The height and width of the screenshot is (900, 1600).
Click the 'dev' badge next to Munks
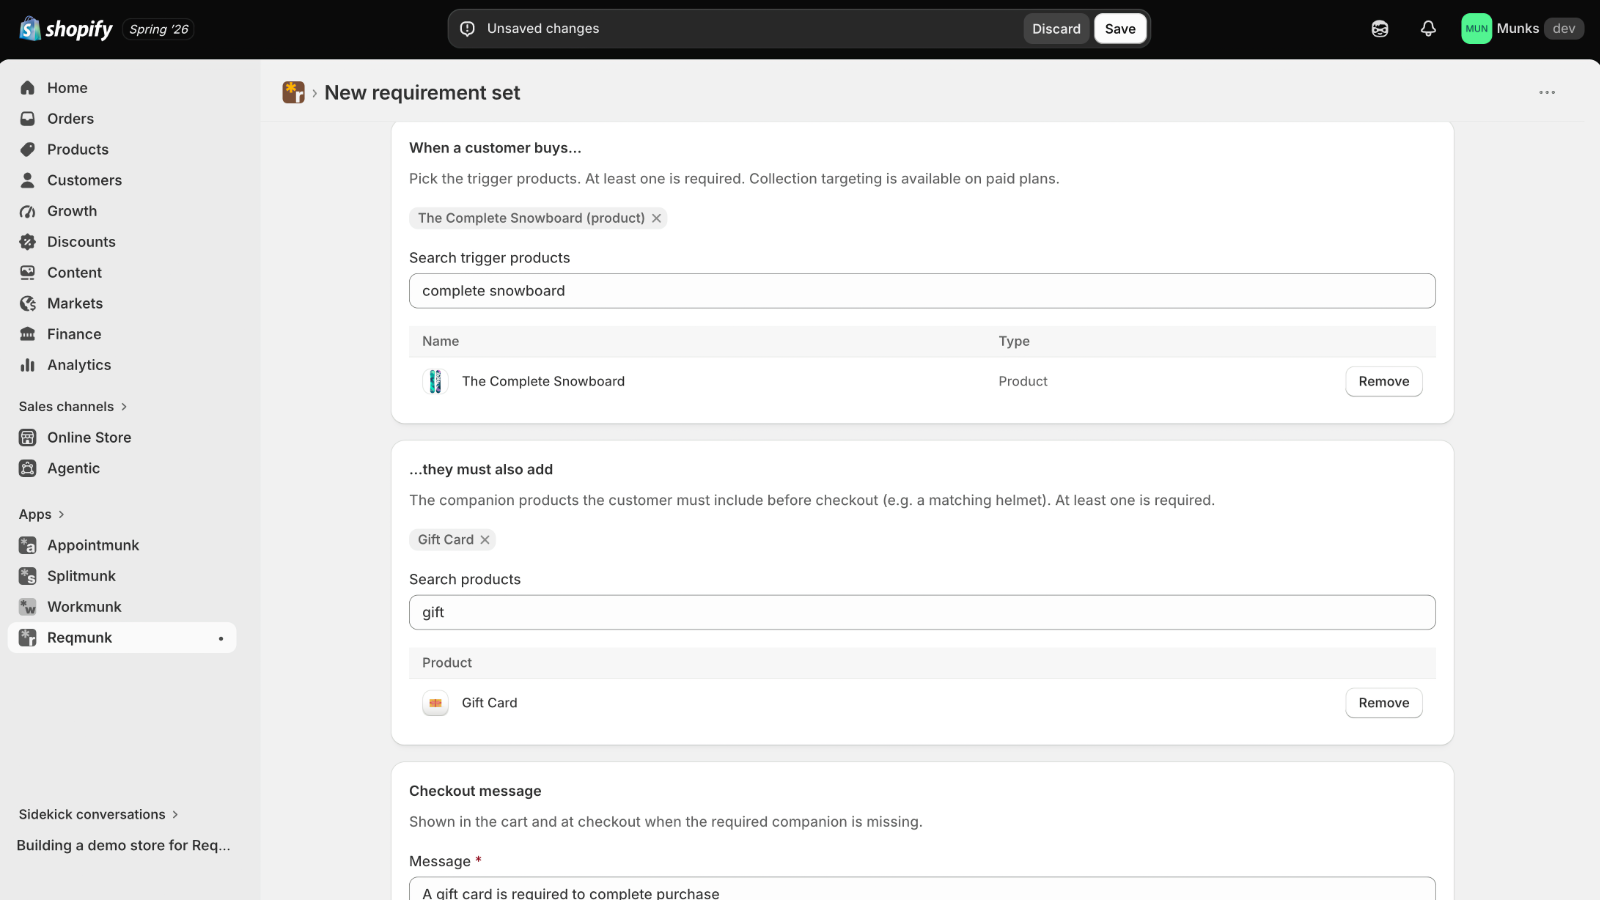[x=1564, y=29]
